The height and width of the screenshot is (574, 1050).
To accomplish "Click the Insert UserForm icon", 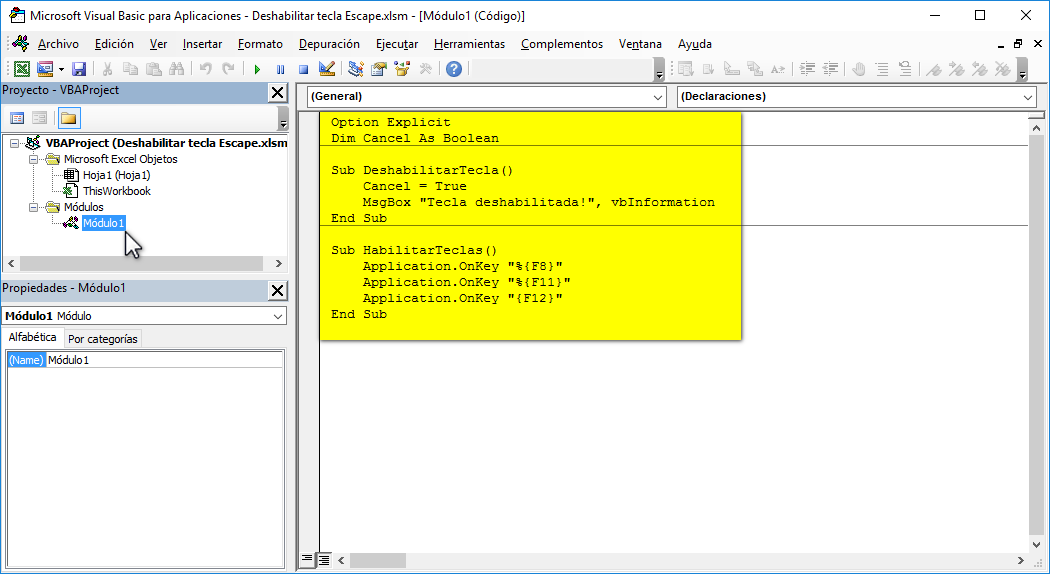I will coord(45,69).
